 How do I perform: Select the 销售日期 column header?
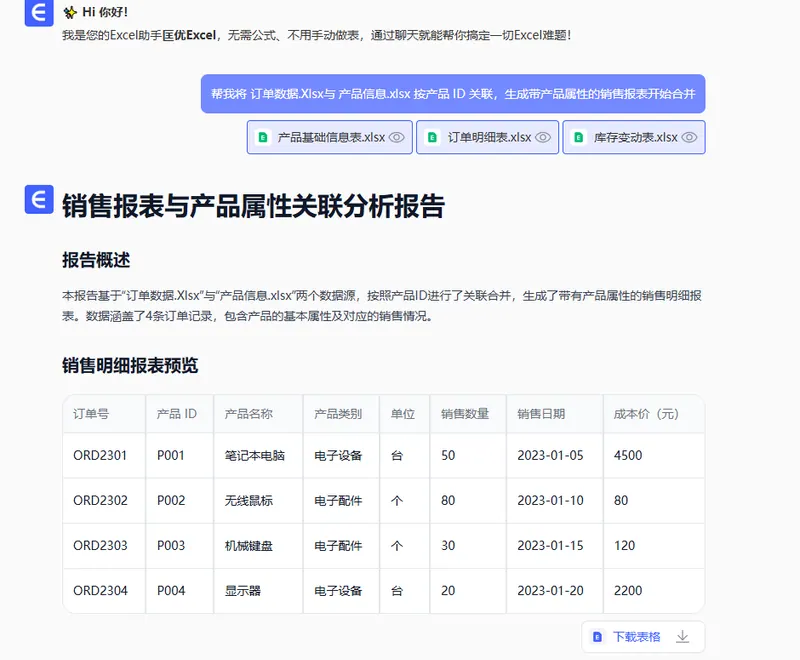pos(541,414)
